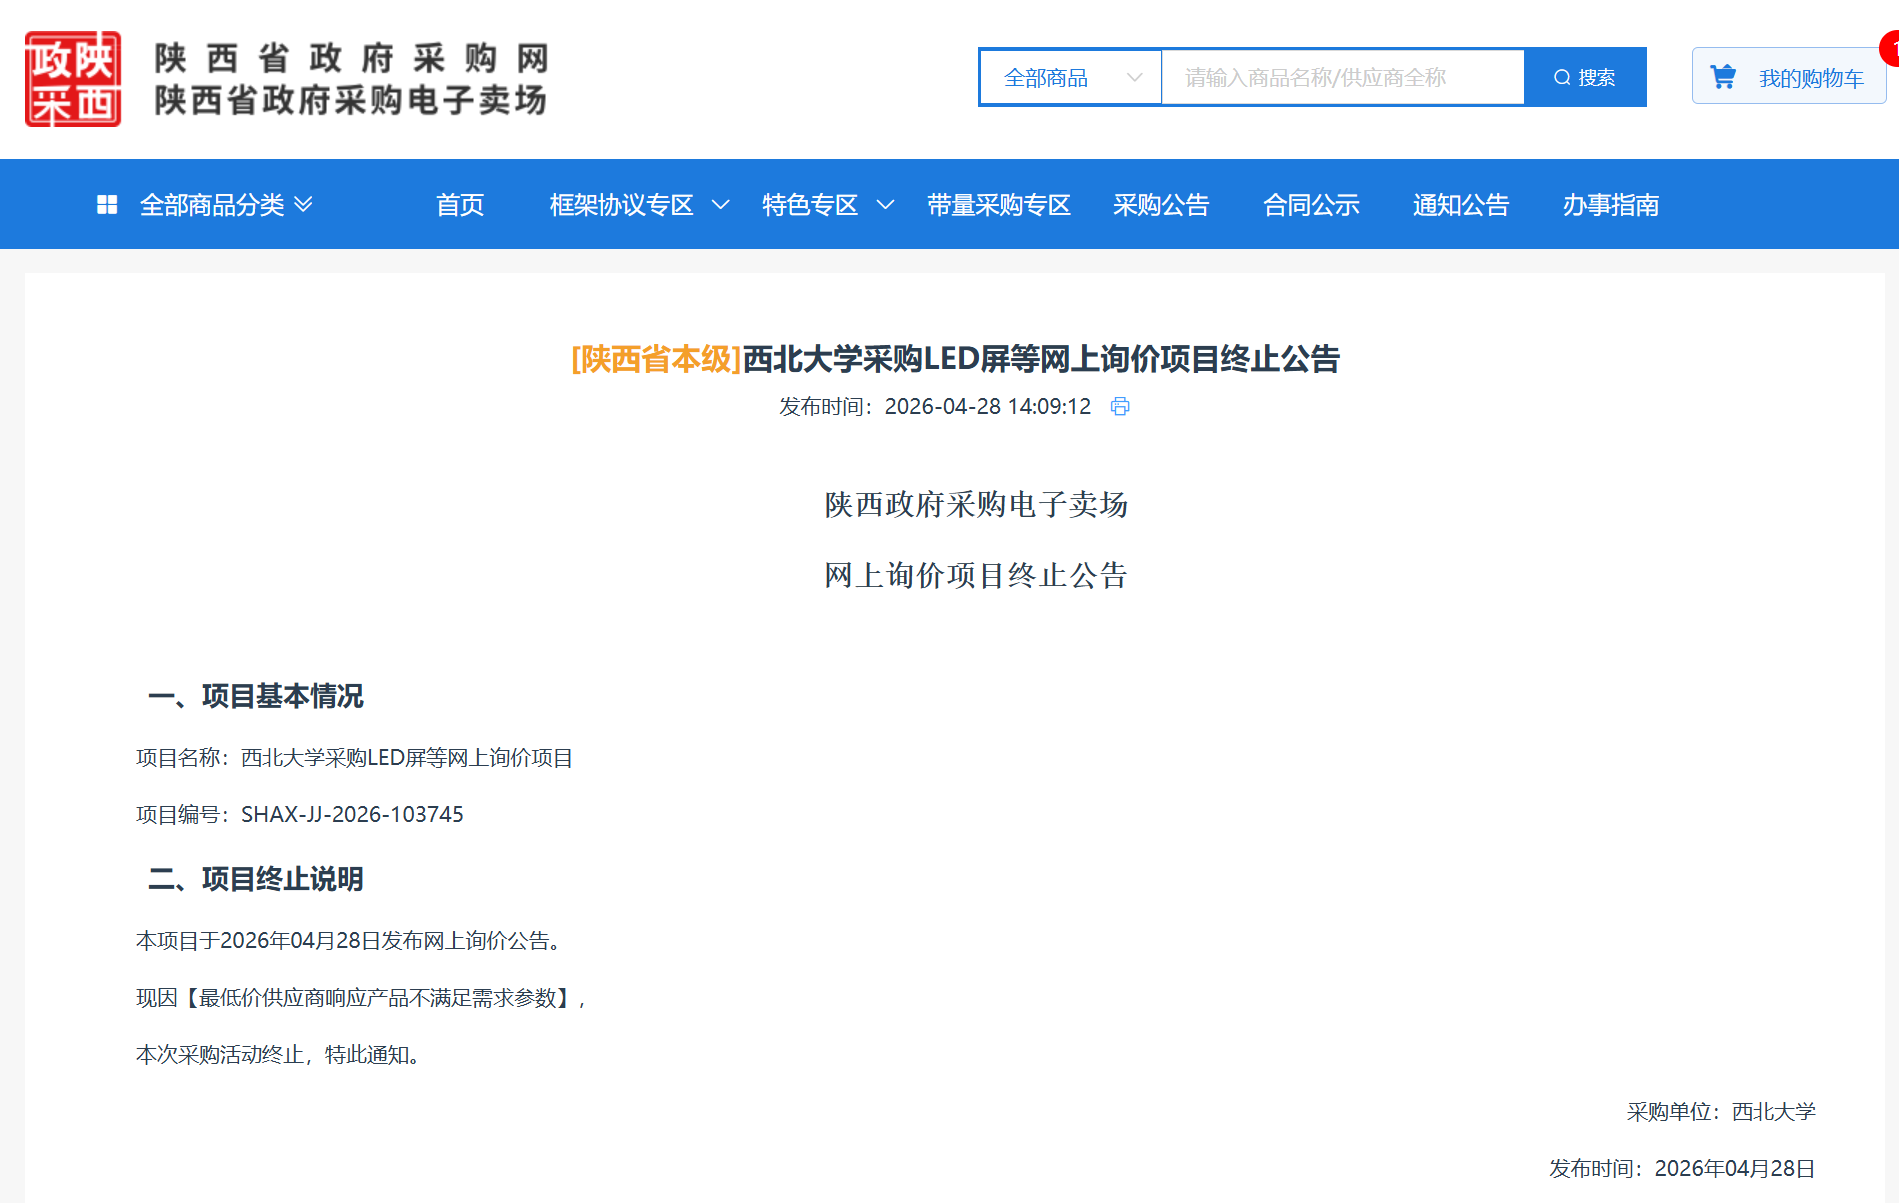The height and width of the screenshot is (1203, 1899).
Task: Open the 全部商品 dropdown selector
Action: point(1070,78)
